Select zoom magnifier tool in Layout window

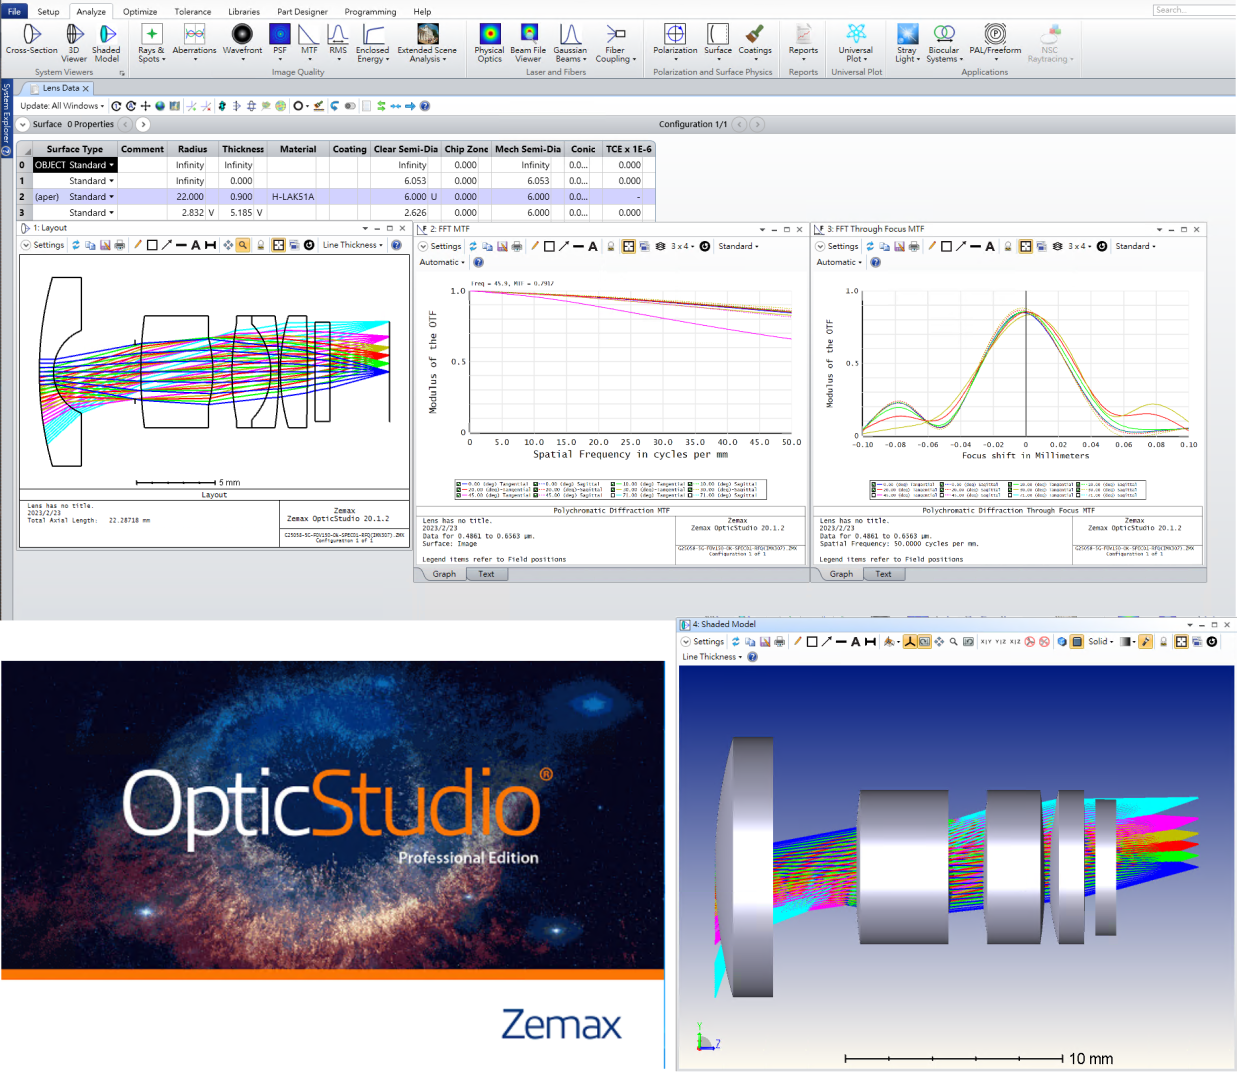[242, 245]
